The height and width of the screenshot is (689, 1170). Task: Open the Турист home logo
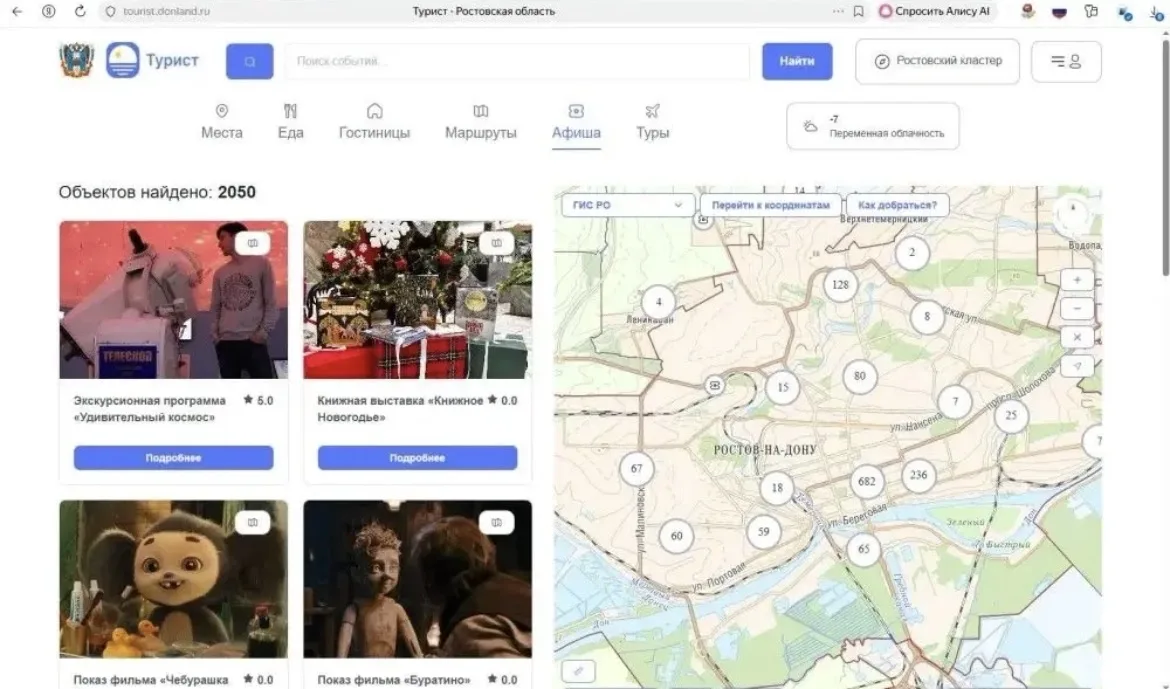pos(153,60)
